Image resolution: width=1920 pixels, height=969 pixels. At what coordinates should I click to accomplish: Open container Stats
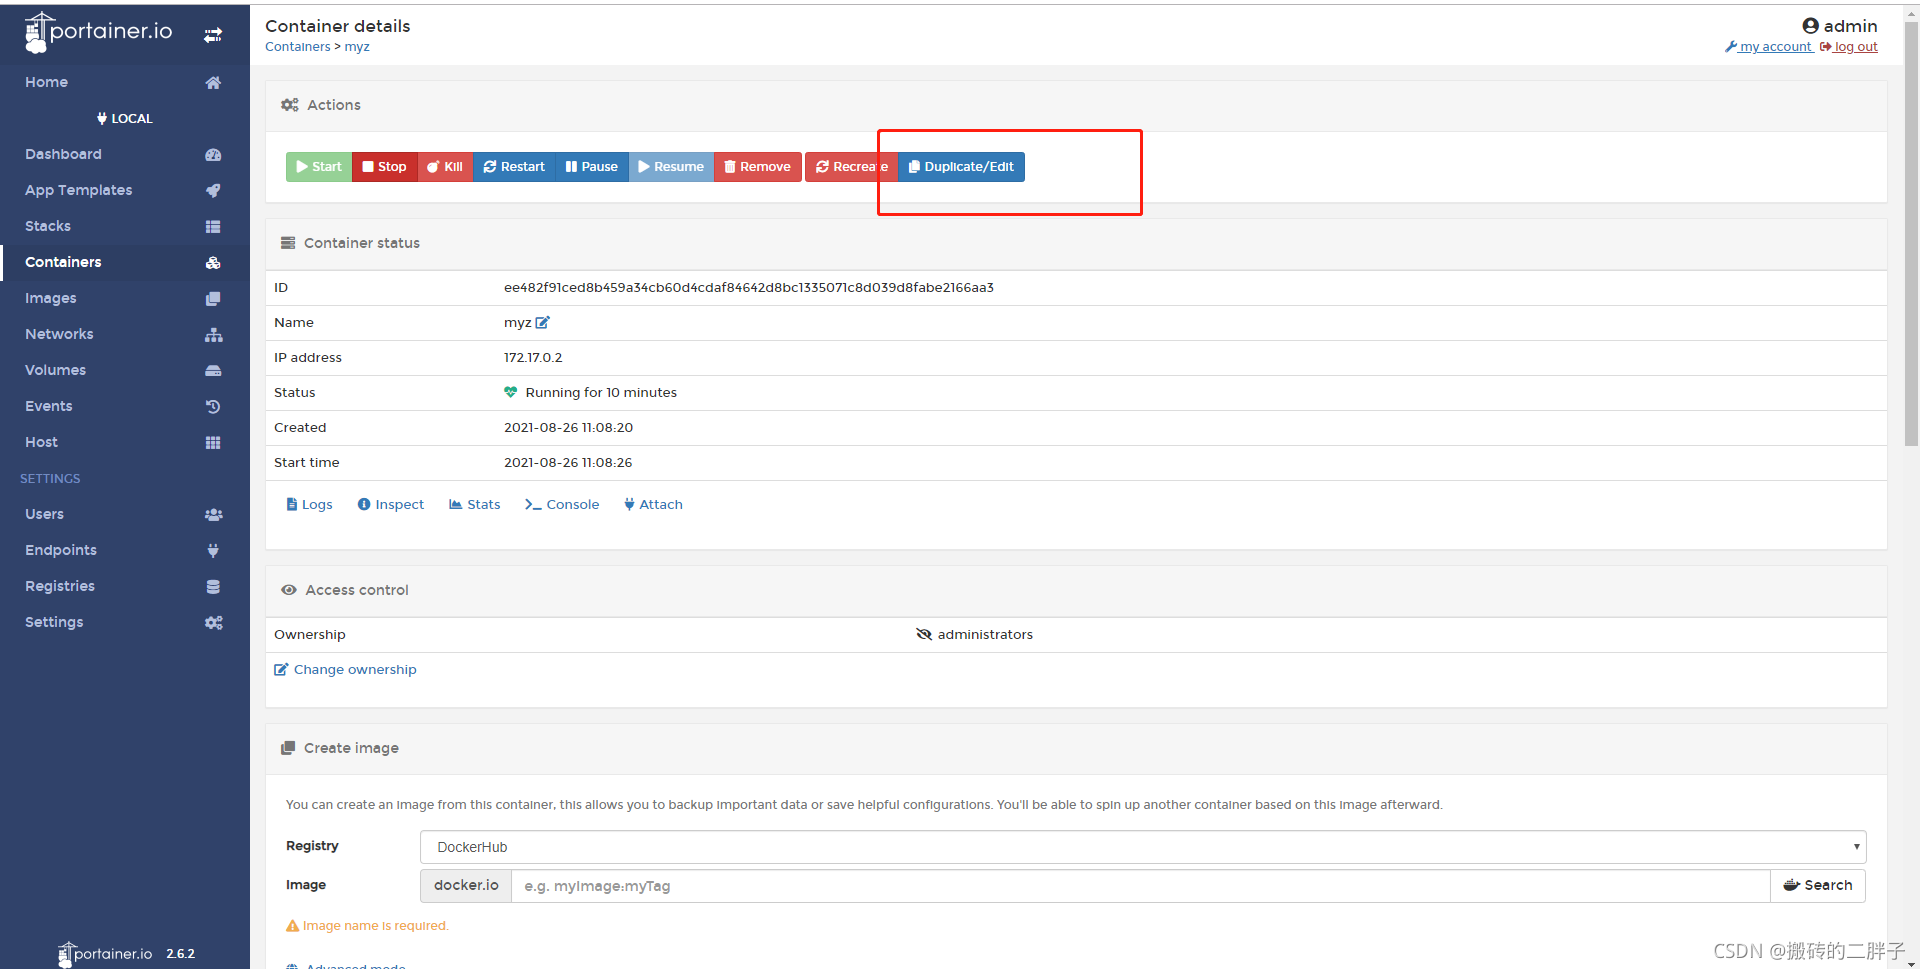tap(475, 505)
